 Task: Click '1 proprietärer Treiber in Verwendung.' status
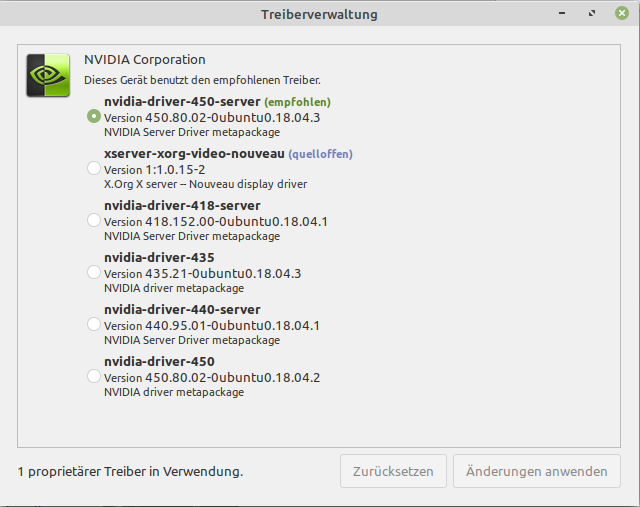130,471
